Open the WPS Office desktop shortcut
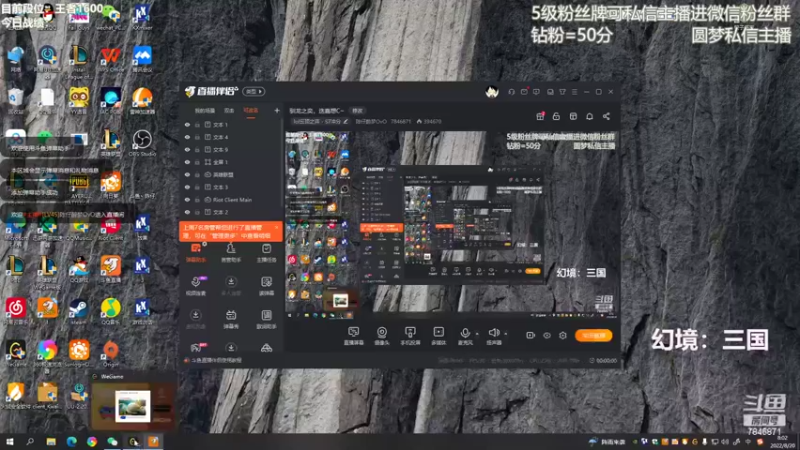This screenshot has width=800, height=450. coord(110,59)
